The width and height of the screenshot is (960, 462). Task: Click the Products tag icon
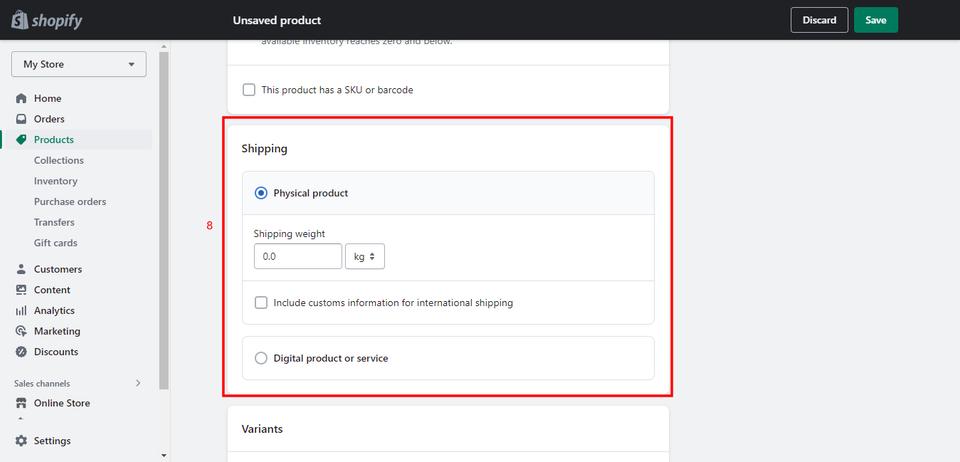point(21,140)
